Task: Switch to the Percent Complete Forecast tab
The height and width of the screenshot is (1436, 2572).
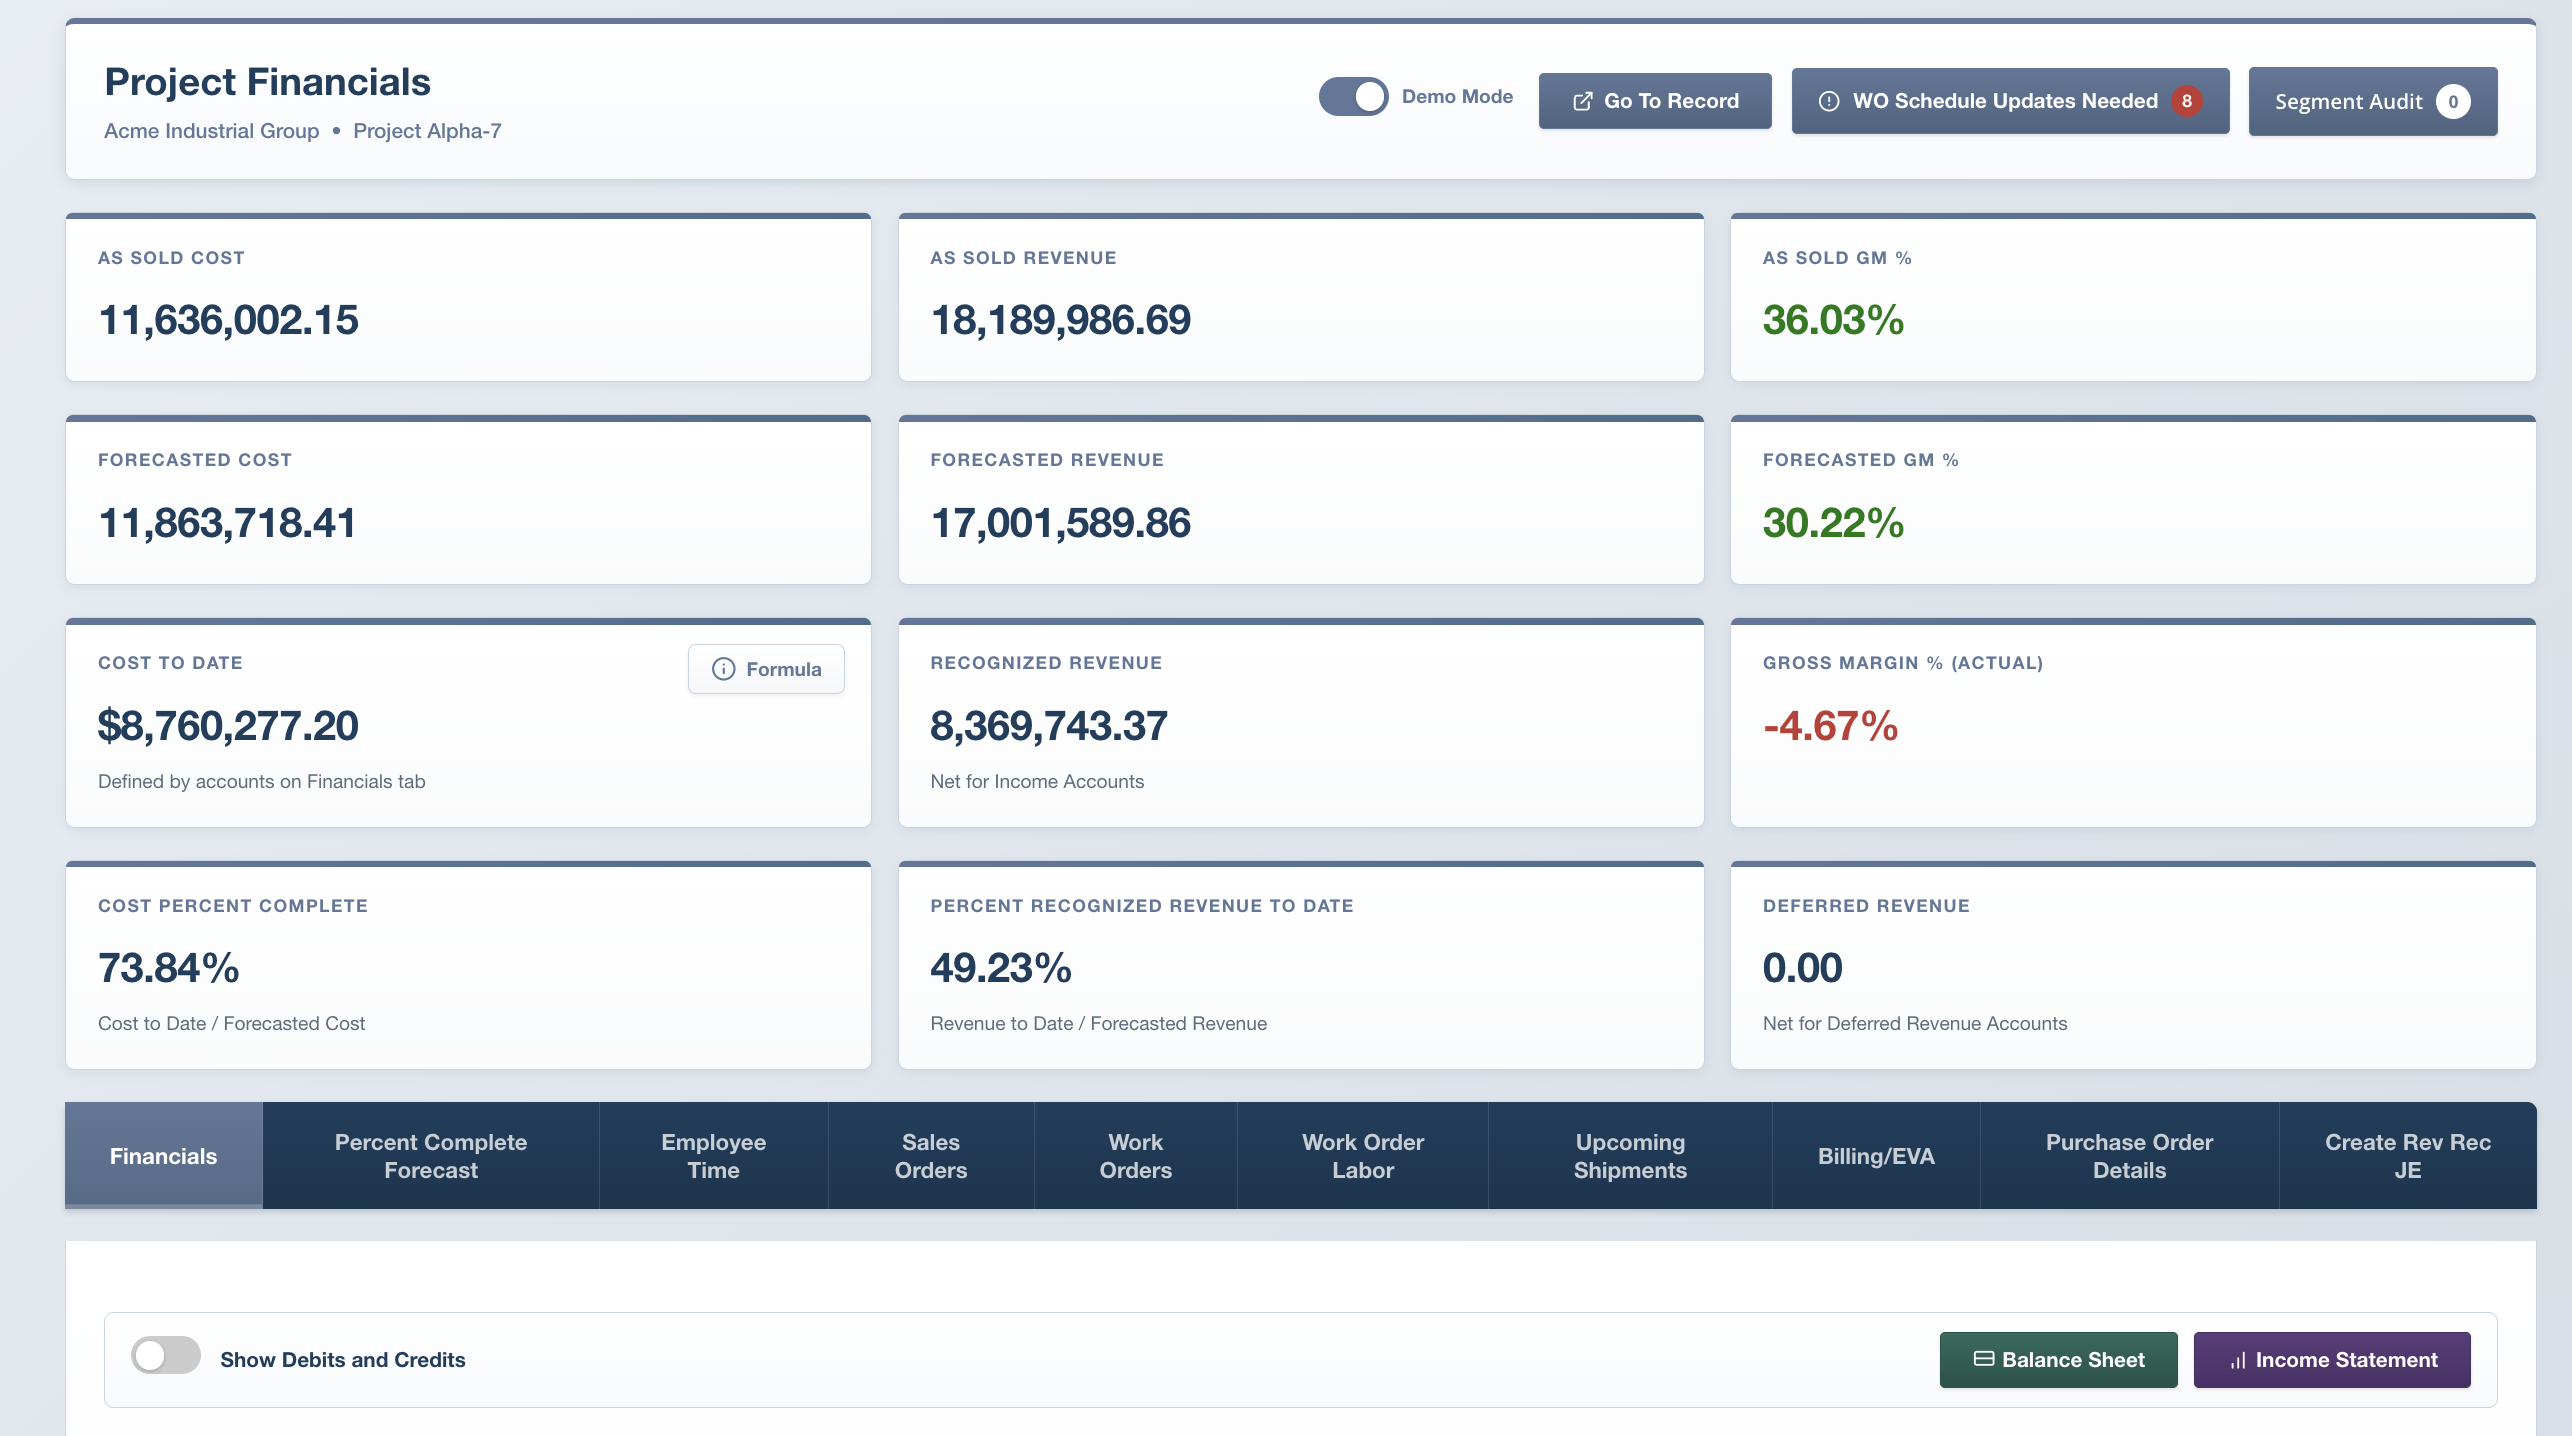Action: click(430, 1155)
